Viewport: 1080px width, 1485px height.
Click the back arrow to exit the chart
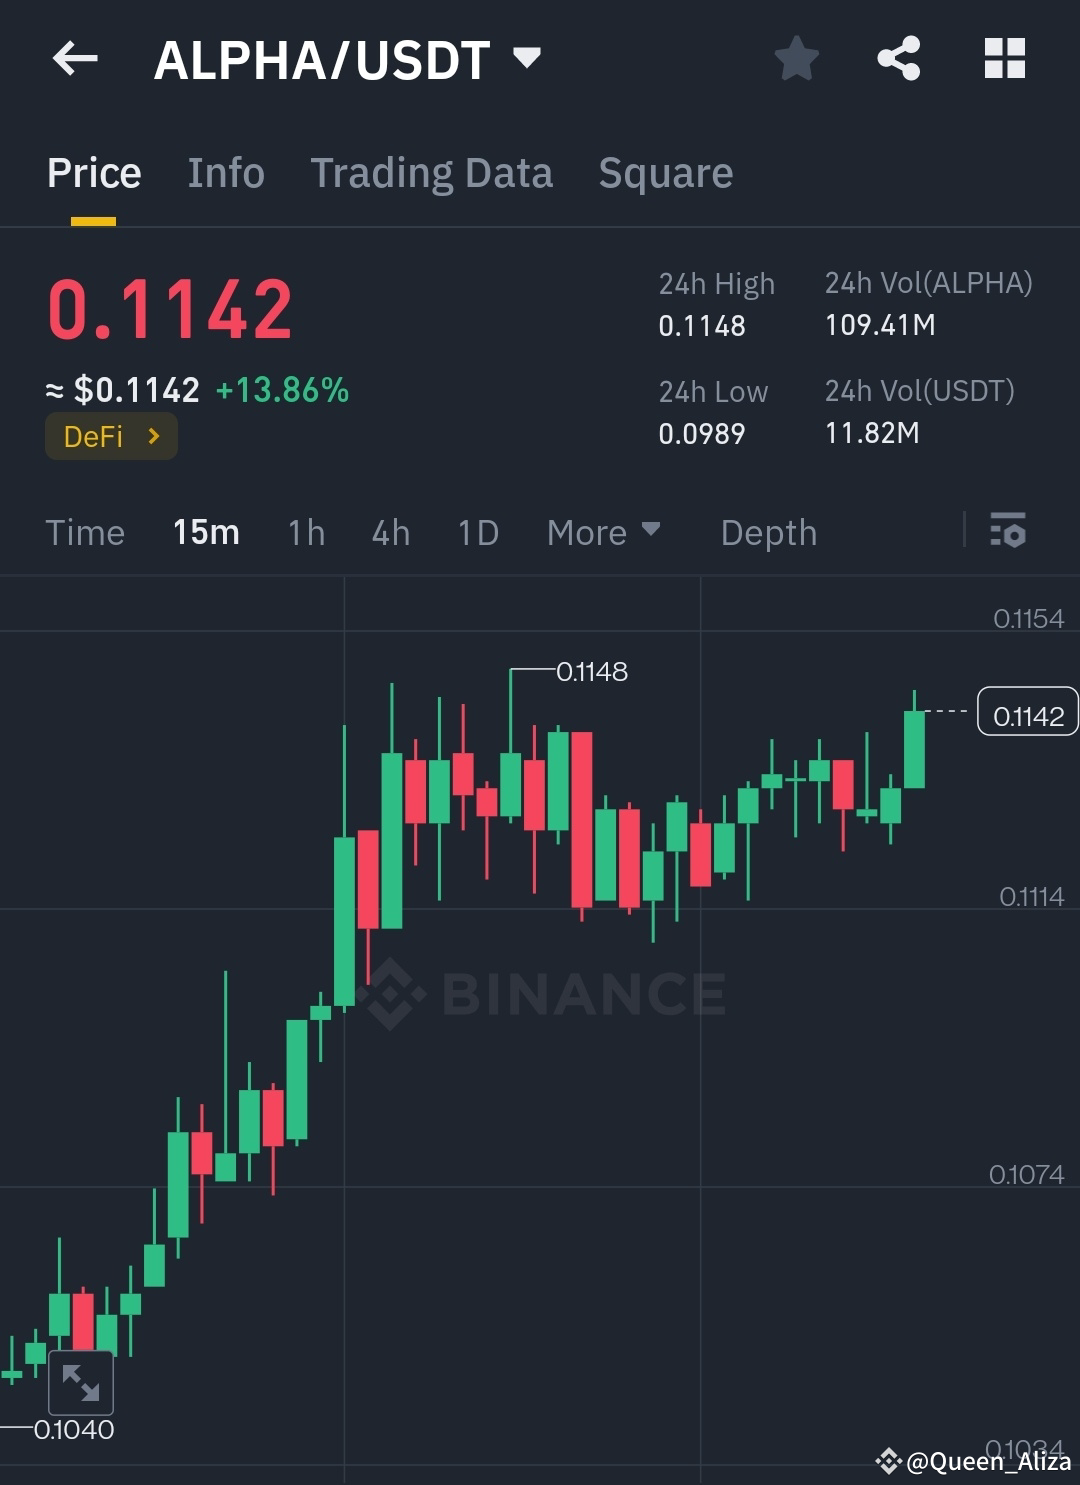[x=73, y=58]
